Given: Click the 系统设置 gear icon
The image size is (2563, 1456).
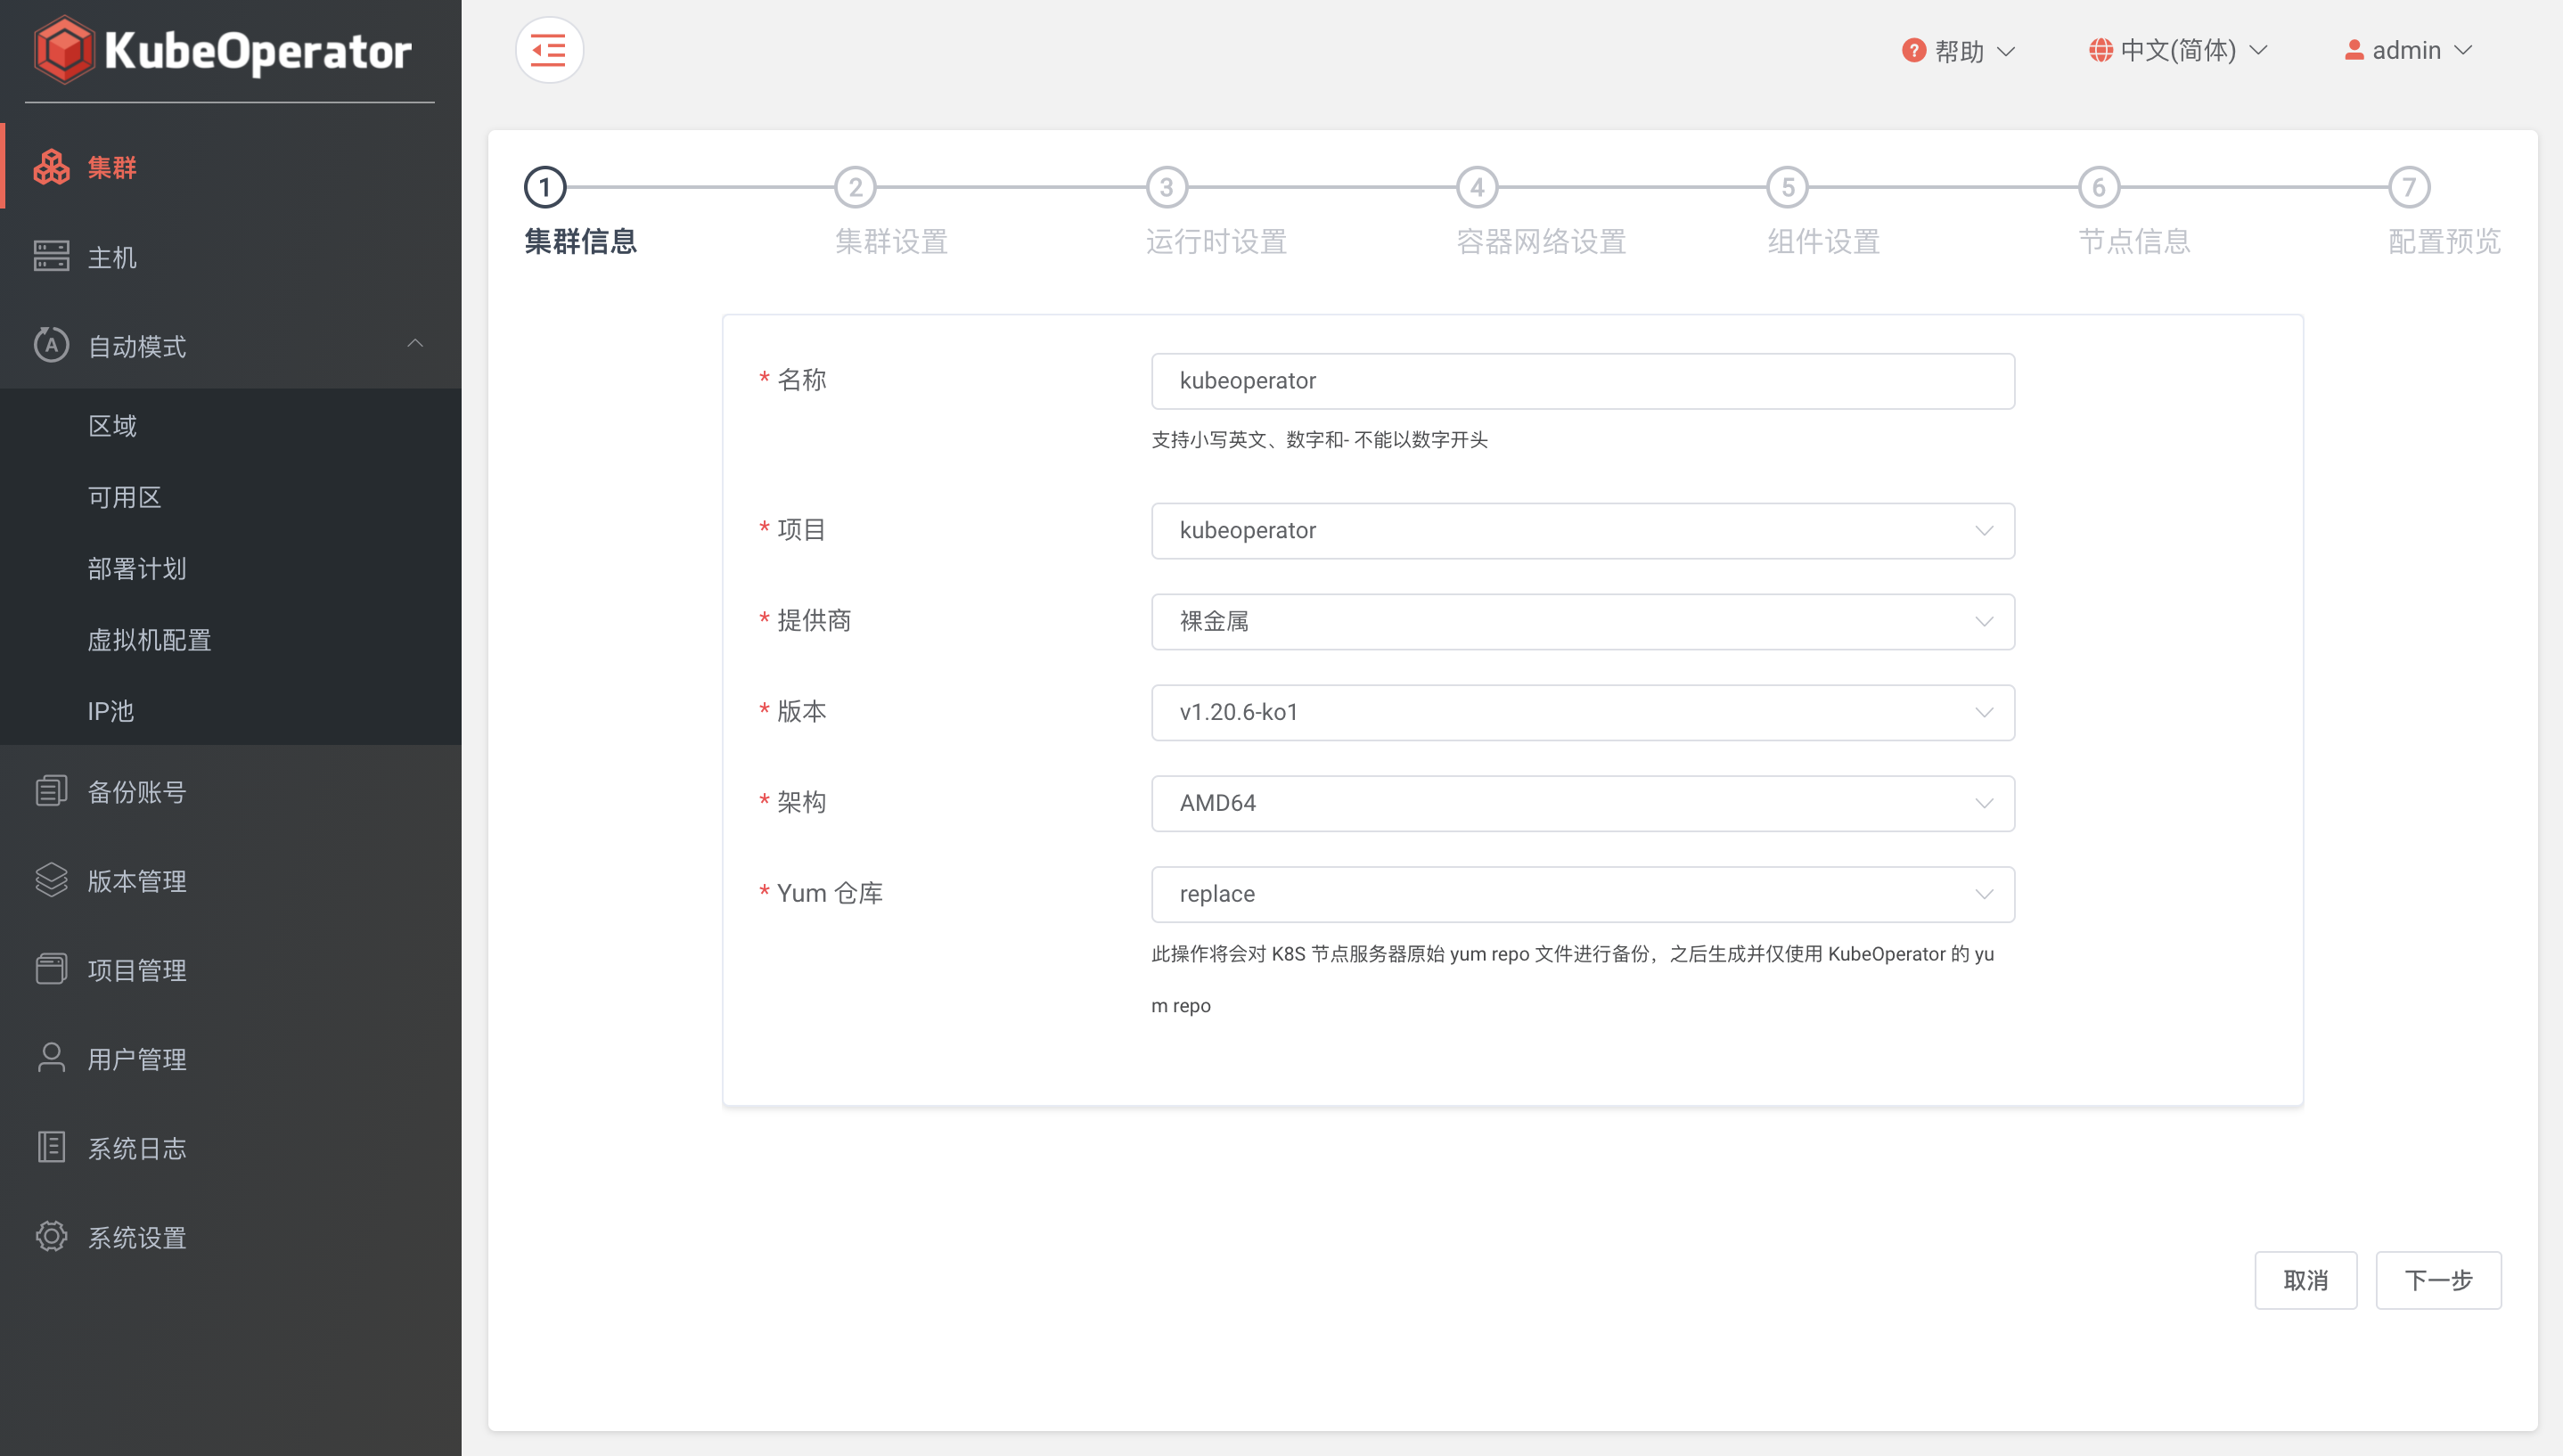Looking at the screenshot, I should [x=52, y=1236].
